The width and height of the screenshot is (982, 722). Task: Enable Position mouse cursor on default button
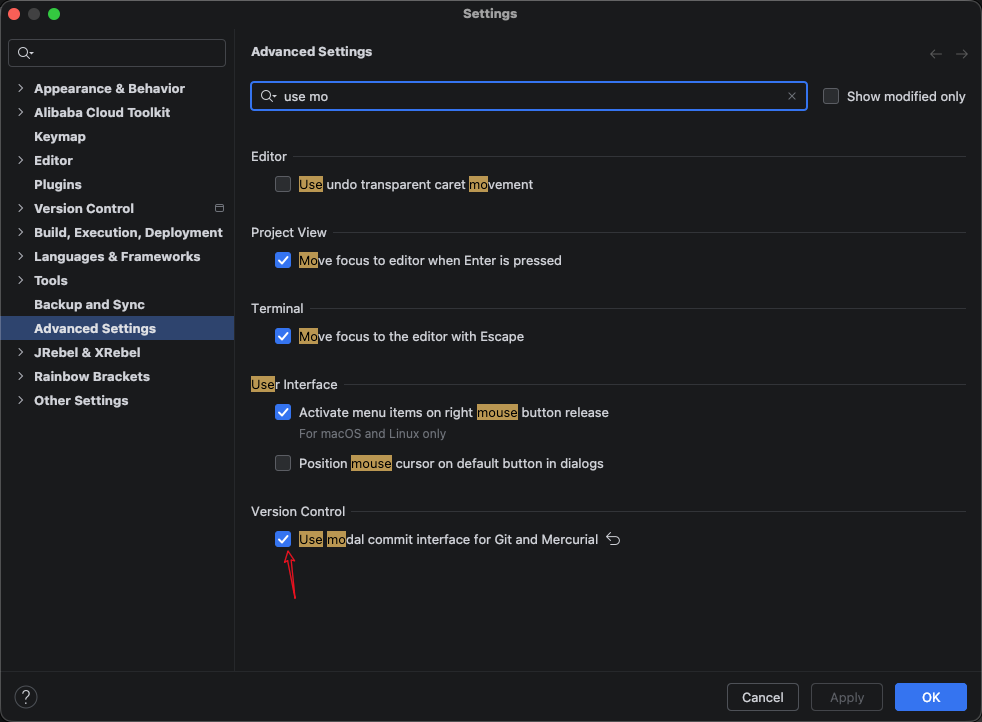[x=283, y=463]
